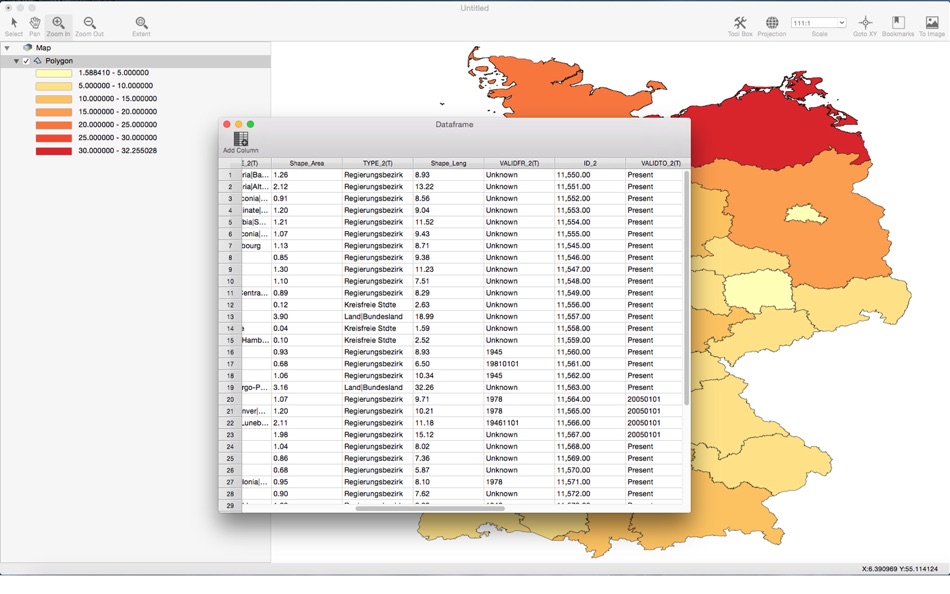The image size is (950, 594).
Task: Select row header number 13
Action: coord(230,316)
